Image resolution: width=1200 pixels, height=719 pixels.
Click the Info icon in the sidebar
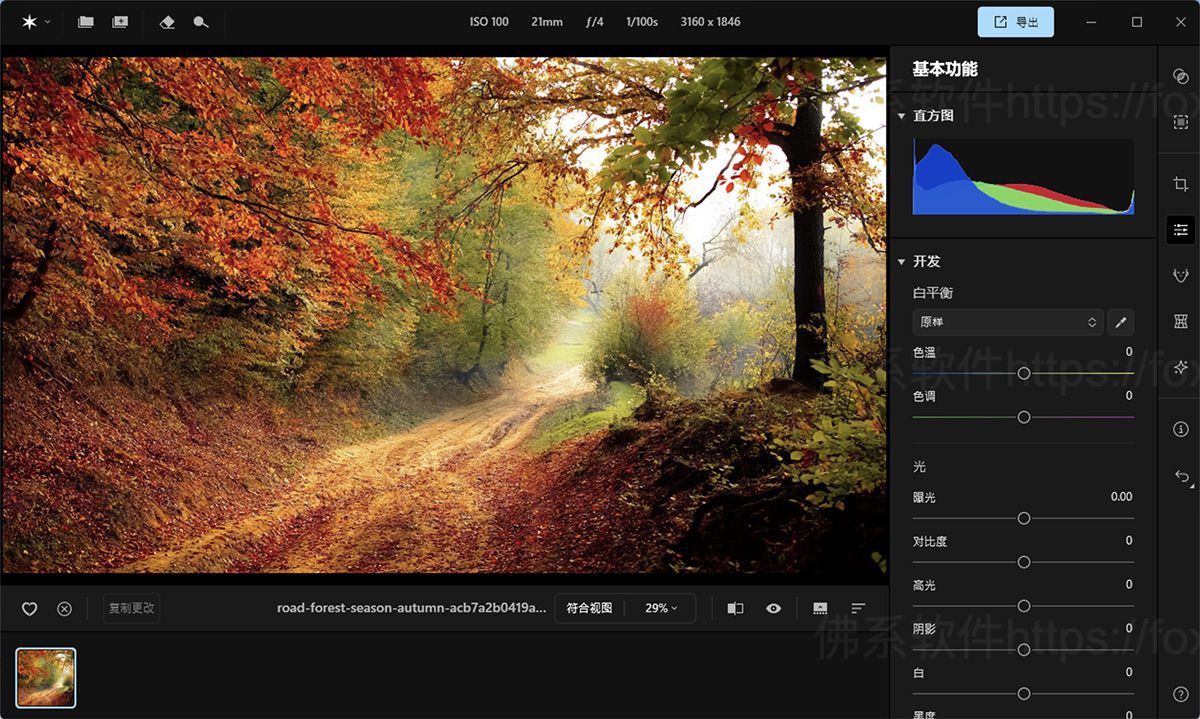pyautogui.click(x=1180, y=429)
